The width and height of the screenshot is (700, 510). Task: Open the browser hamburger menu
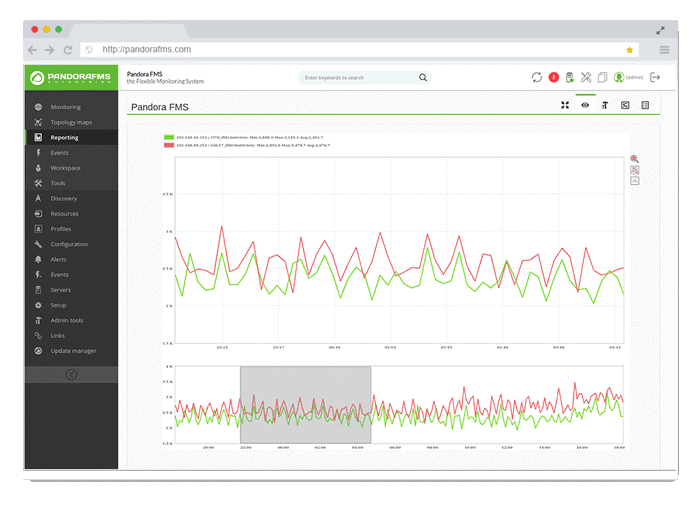click(664, 50)
